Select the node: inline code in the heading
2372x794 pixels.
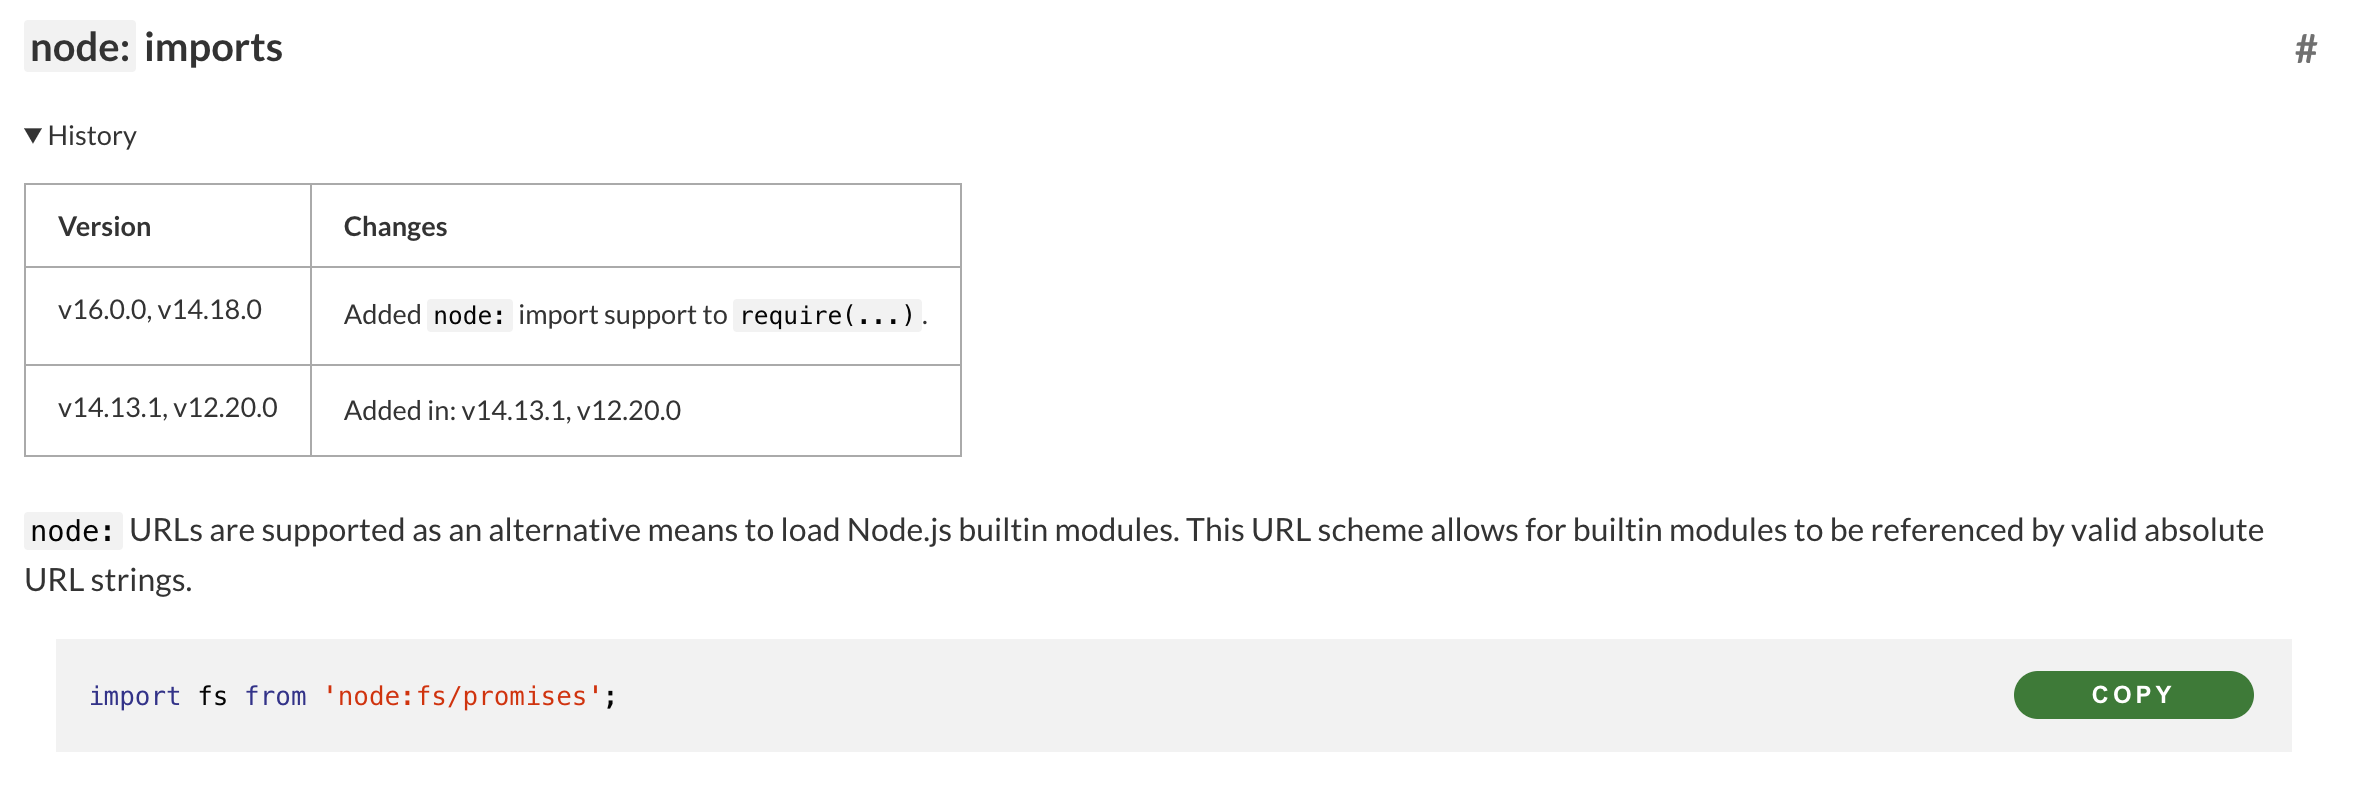80,47
